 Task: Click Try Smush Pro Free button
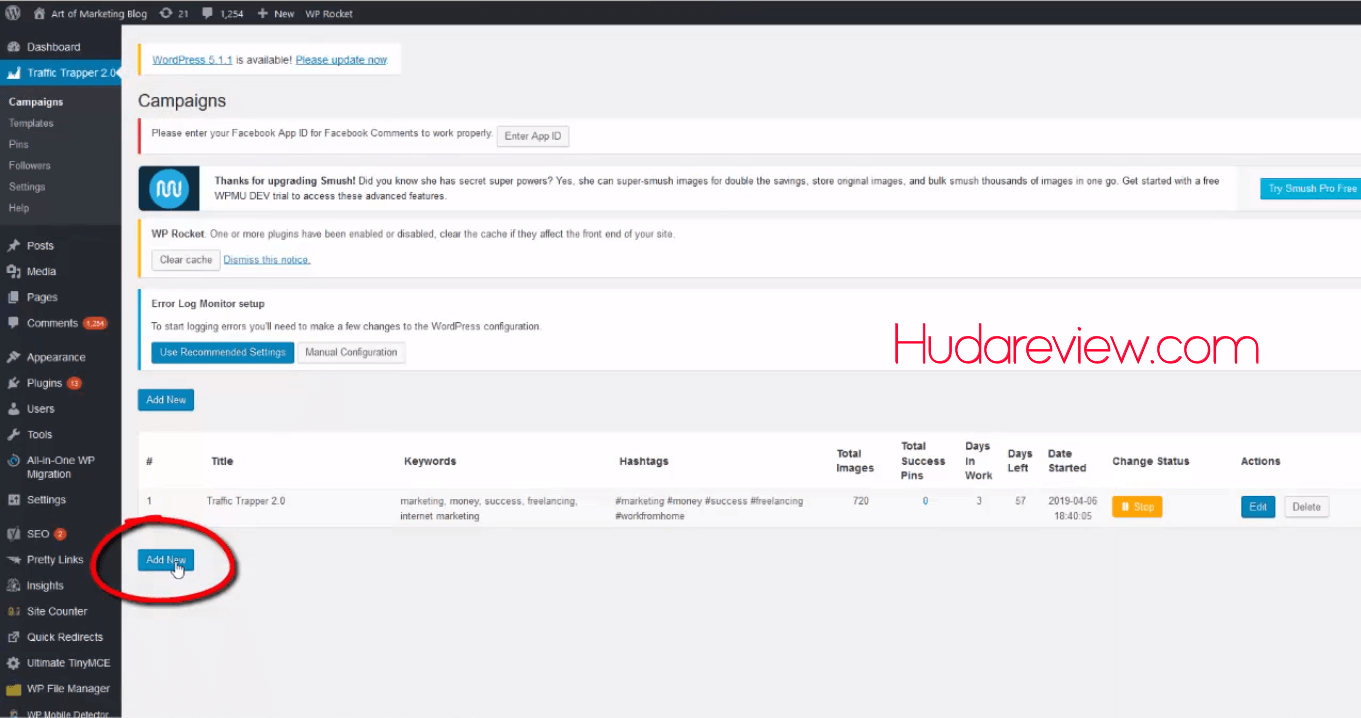tap(1313, 188)
